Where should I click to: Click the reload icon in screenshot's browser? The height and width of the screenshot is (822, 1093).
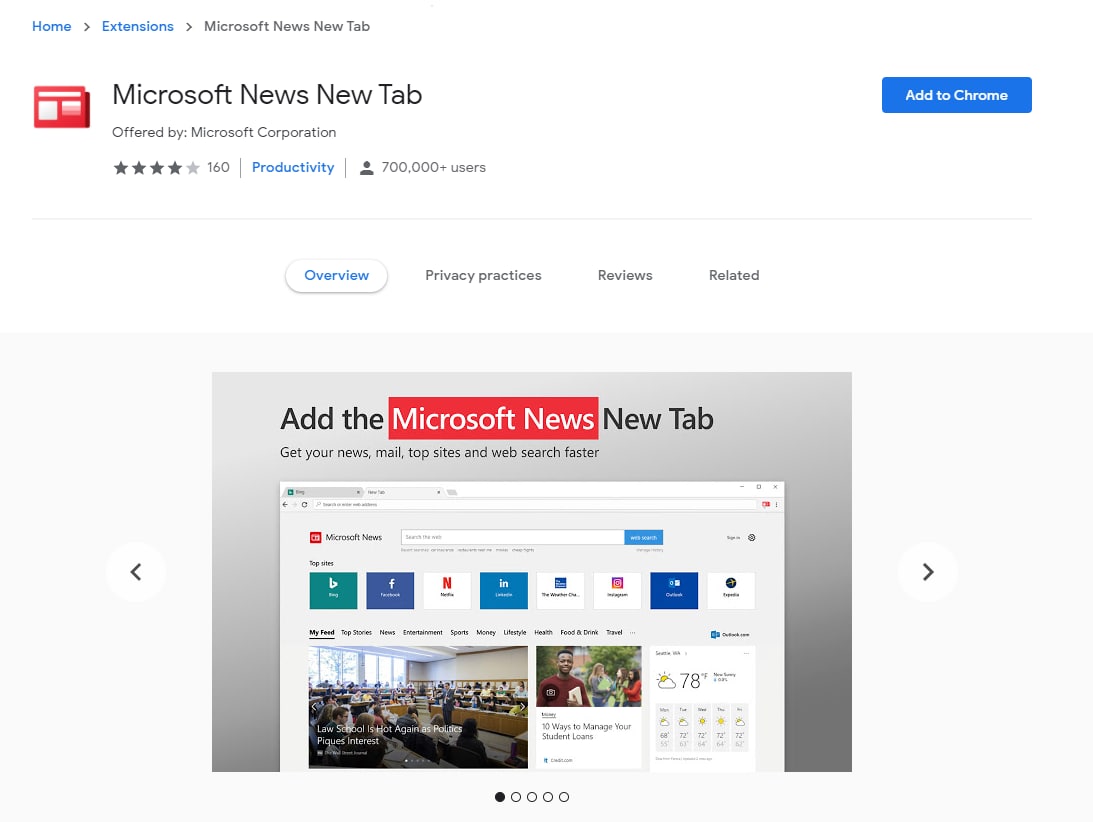pos(305,504)
